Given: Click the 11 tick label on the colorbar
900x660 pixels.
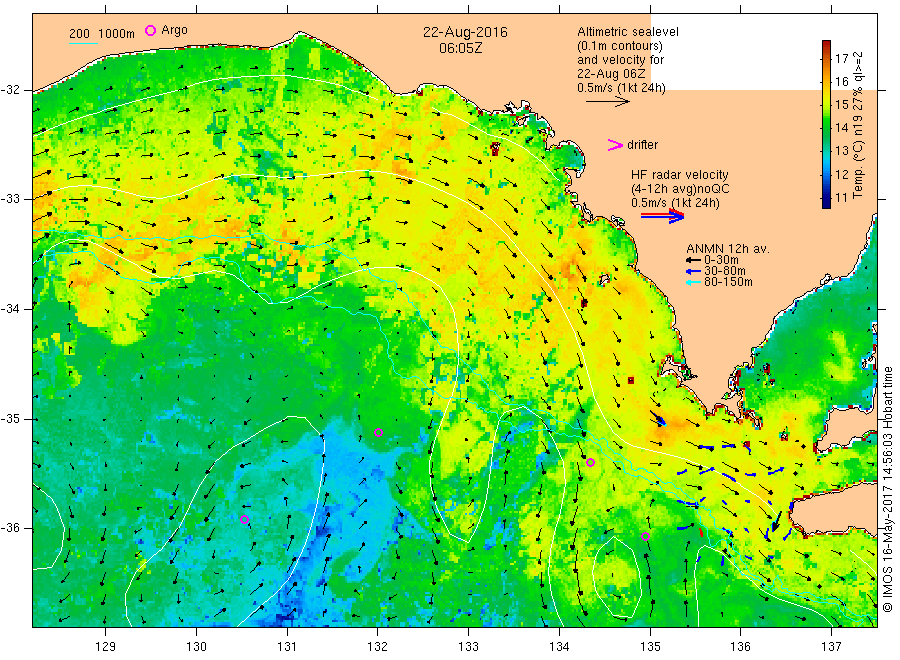Looking at the screenshot, I should 841,197.
